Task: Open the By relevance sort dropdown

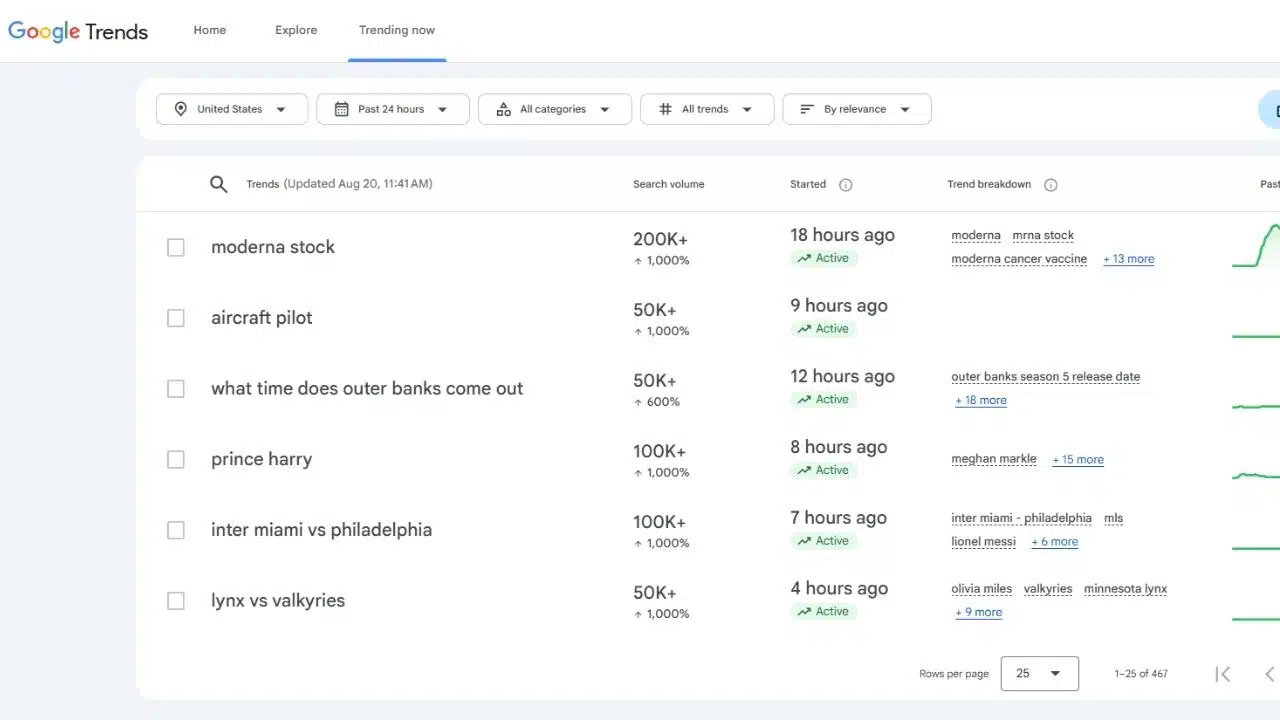Action: pos(857,109)
